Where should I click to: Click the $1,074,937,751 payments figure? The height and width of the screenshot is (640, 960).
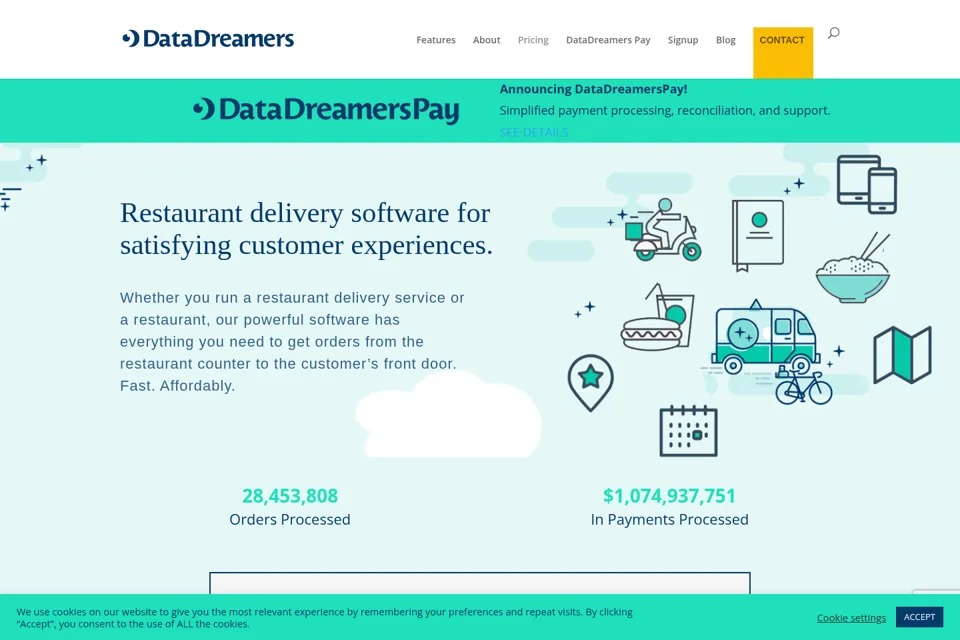pos(669,495)
